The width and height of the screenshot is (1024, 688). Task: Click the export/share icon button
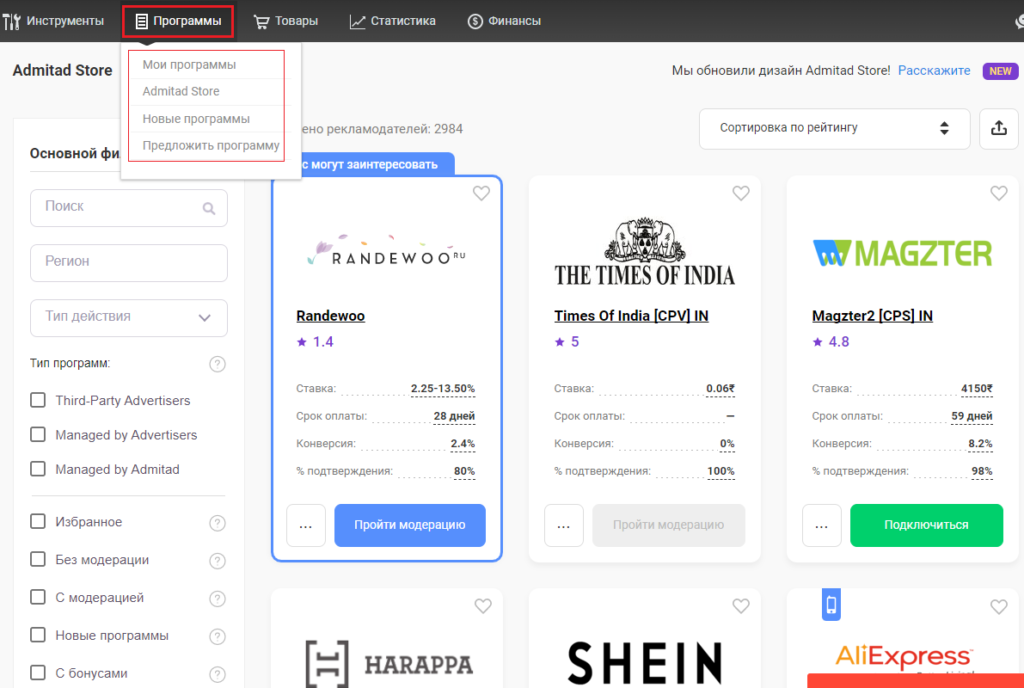(x=999, y=129)
